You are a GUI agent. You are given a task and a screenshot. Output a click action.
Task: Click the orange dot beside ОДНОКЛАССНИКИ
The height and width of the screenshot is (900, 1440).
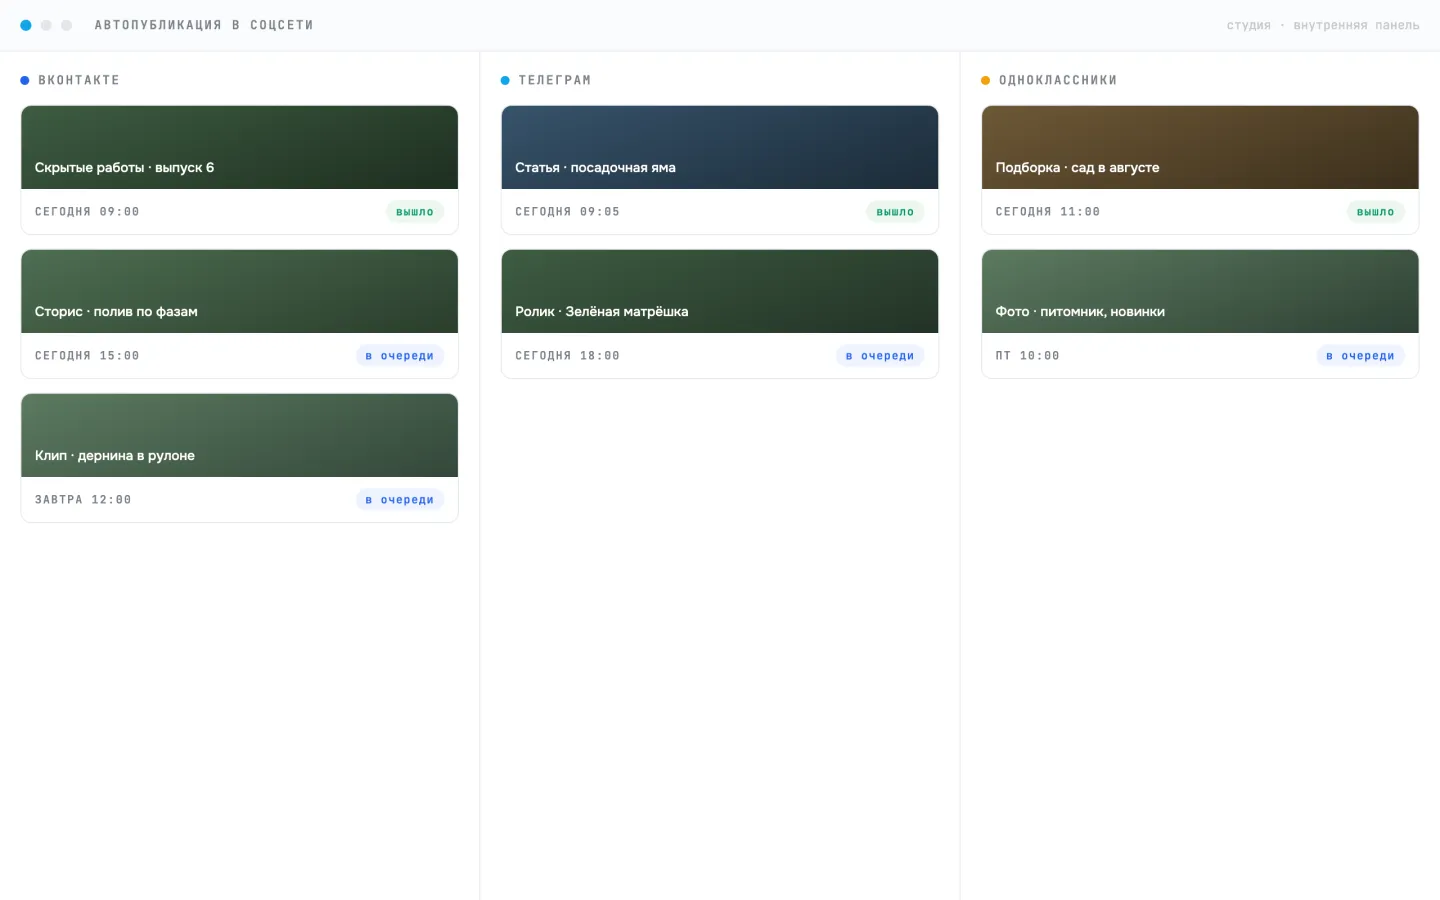point(985,80)
